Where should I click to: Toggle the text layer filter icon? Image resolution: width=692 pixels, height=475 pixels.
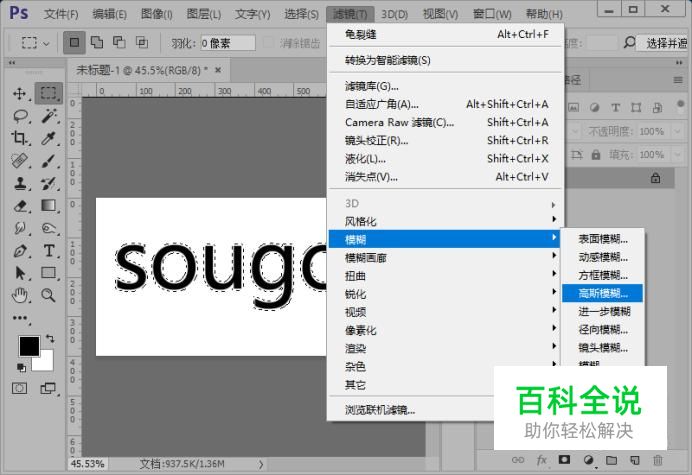(615, 108)
